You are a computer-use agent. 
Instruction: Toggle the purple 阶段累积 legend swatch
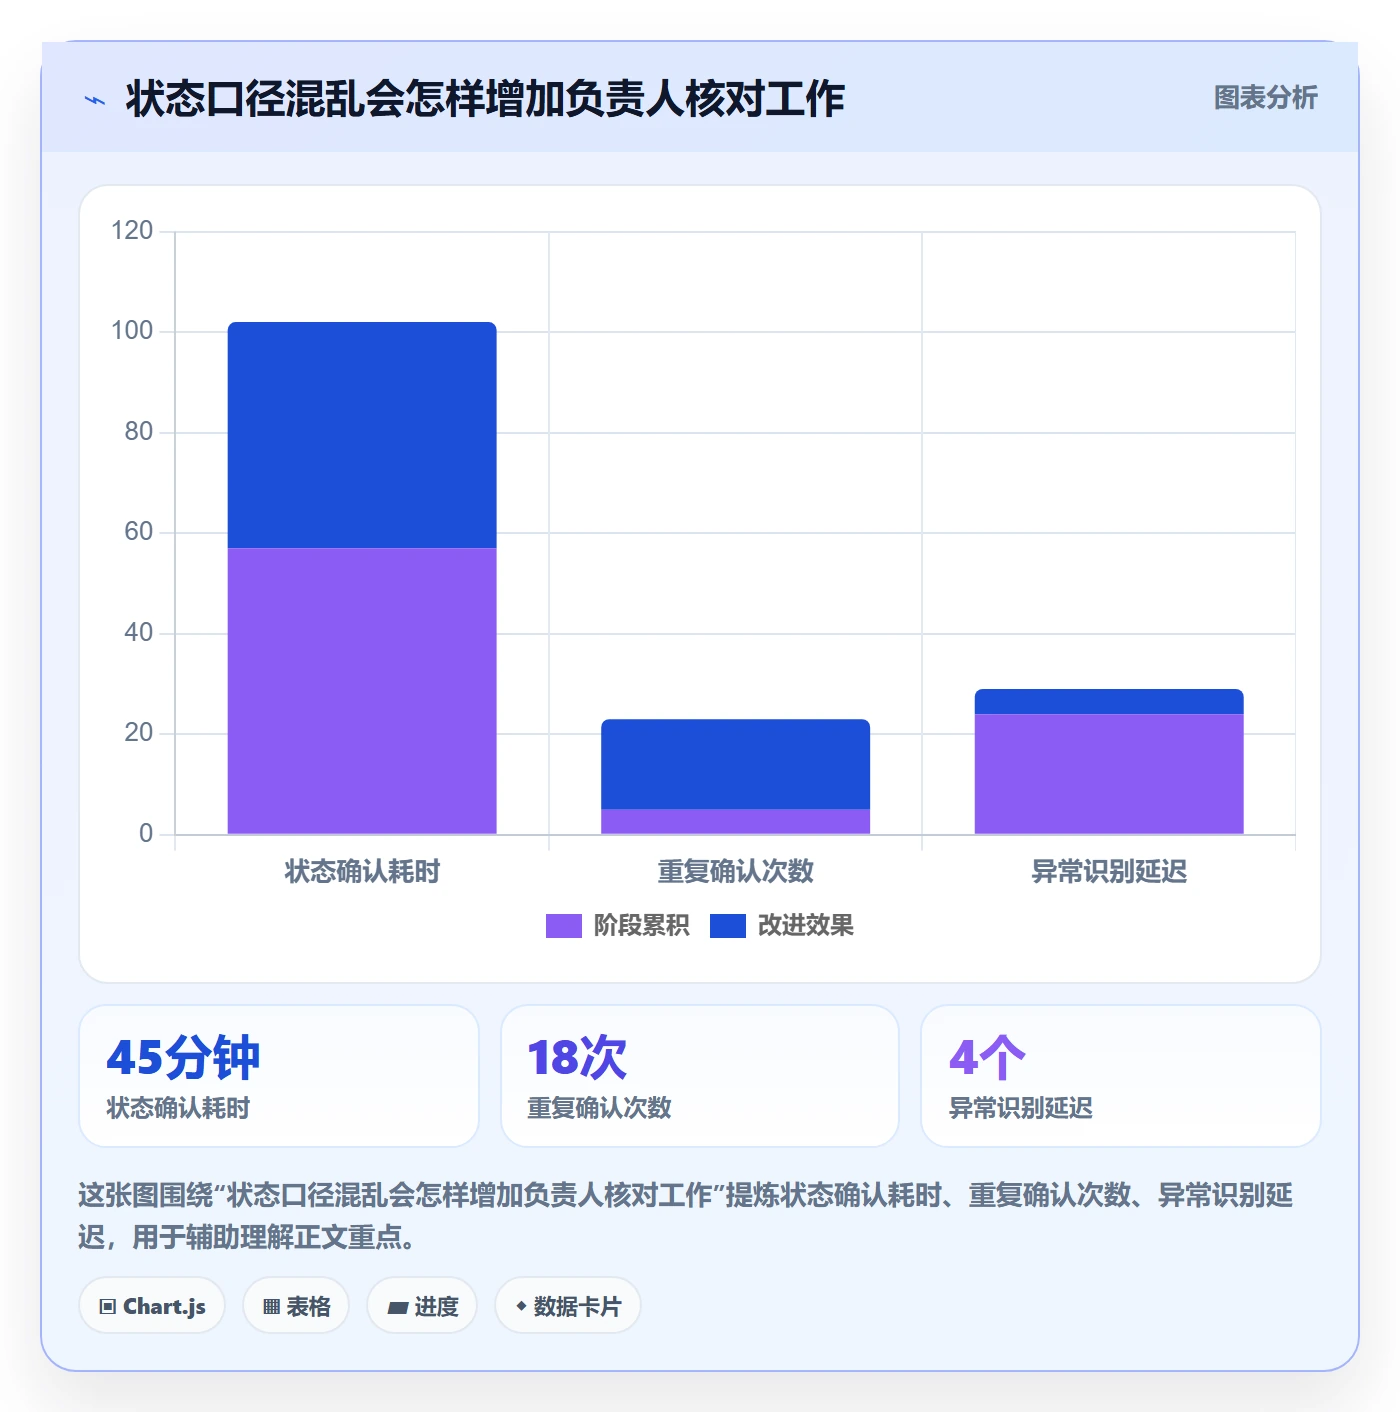click(x=563, y=926)
